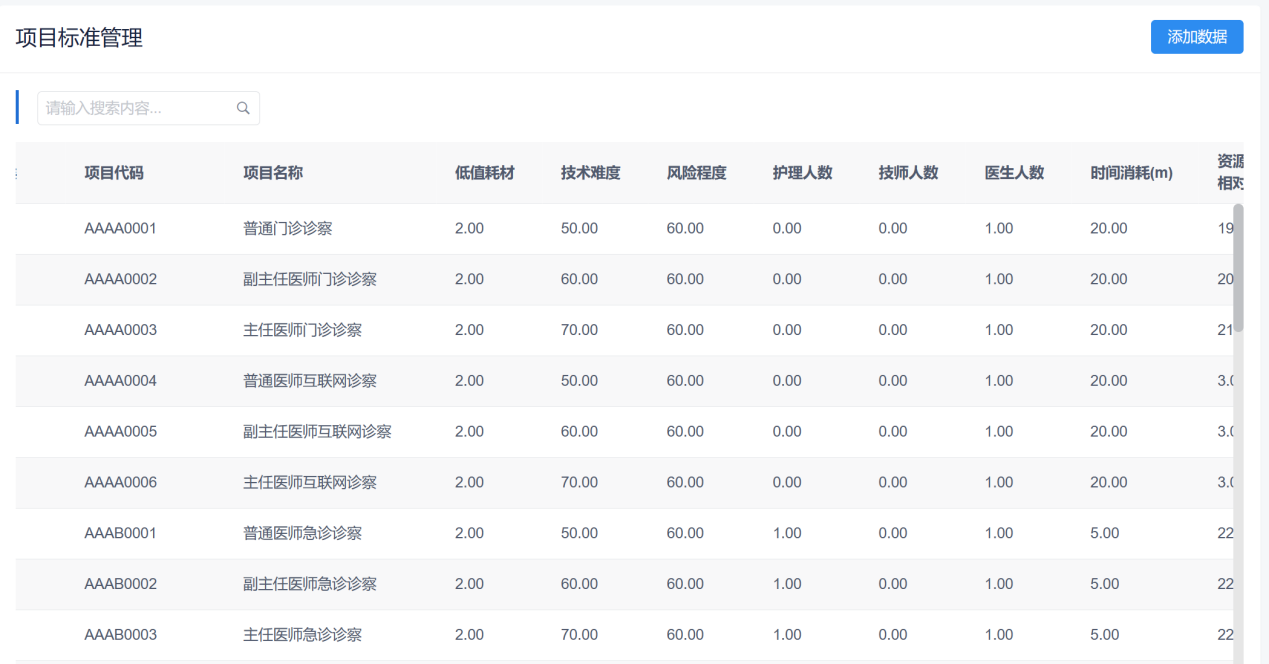Focus the 请输入搜索内容 search field
The width and height of the screenshot is (1269, 664).
coord(135,109)
